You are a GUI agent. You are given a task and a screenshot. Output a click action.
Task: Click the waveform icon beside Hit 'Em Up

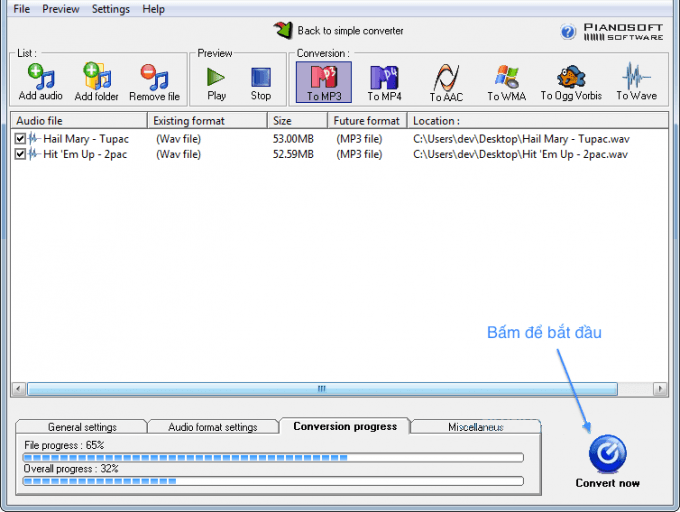click(x=34, y=154)
